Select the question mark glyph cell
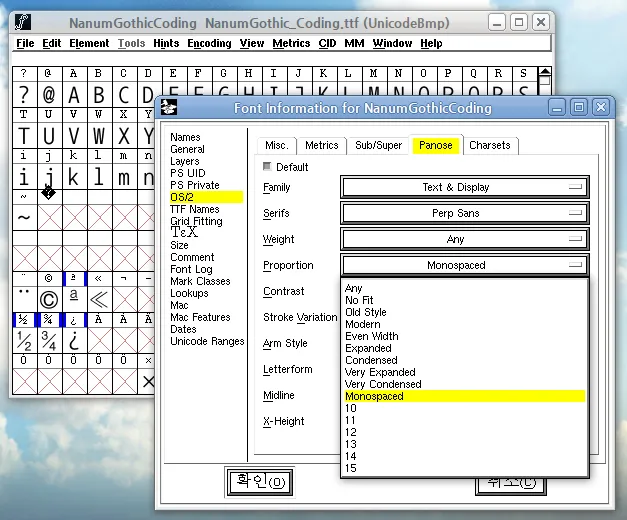The image size is (627, 520). click(24, 95)
